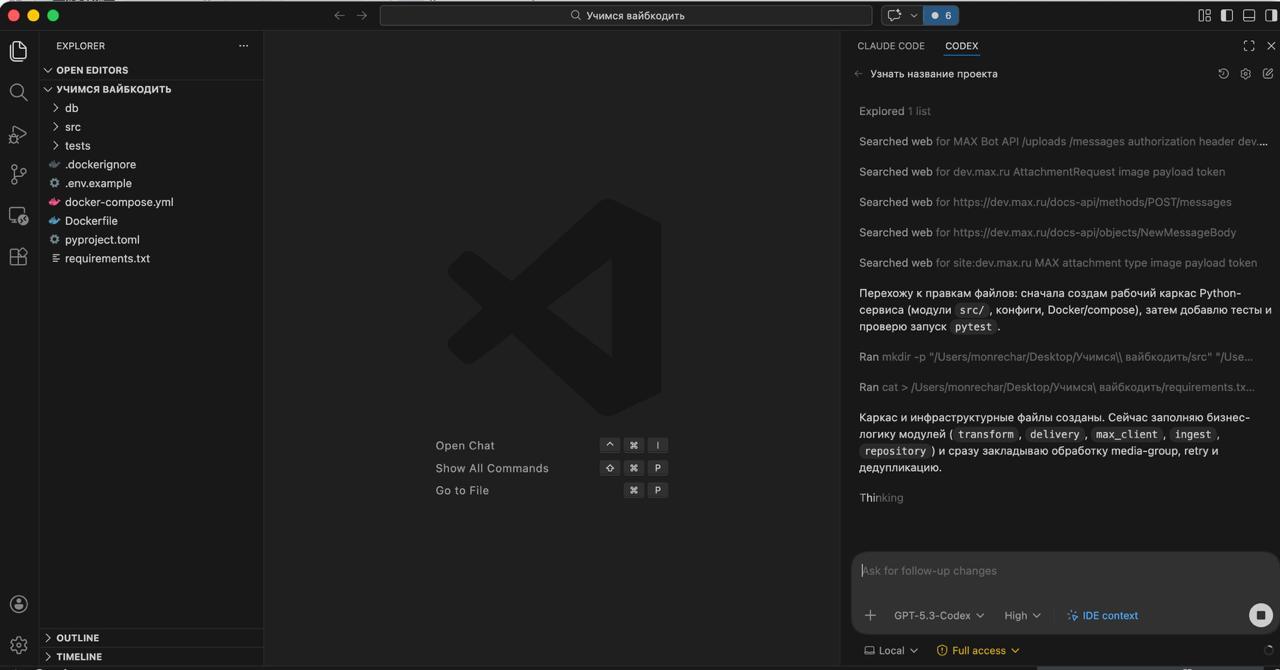Image resolution: width=1280 pixels, height=670 pixels.
Task: Click the badge showing 6 sessions
Action: pos(941,15)
